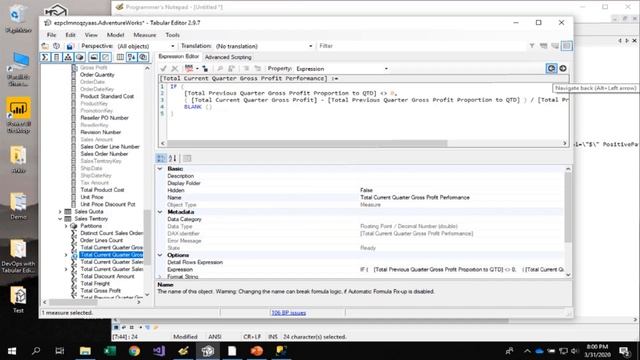This screenshot has width=640, height=360.
Task: Open the File menu
Action: [x=51, y=35]
